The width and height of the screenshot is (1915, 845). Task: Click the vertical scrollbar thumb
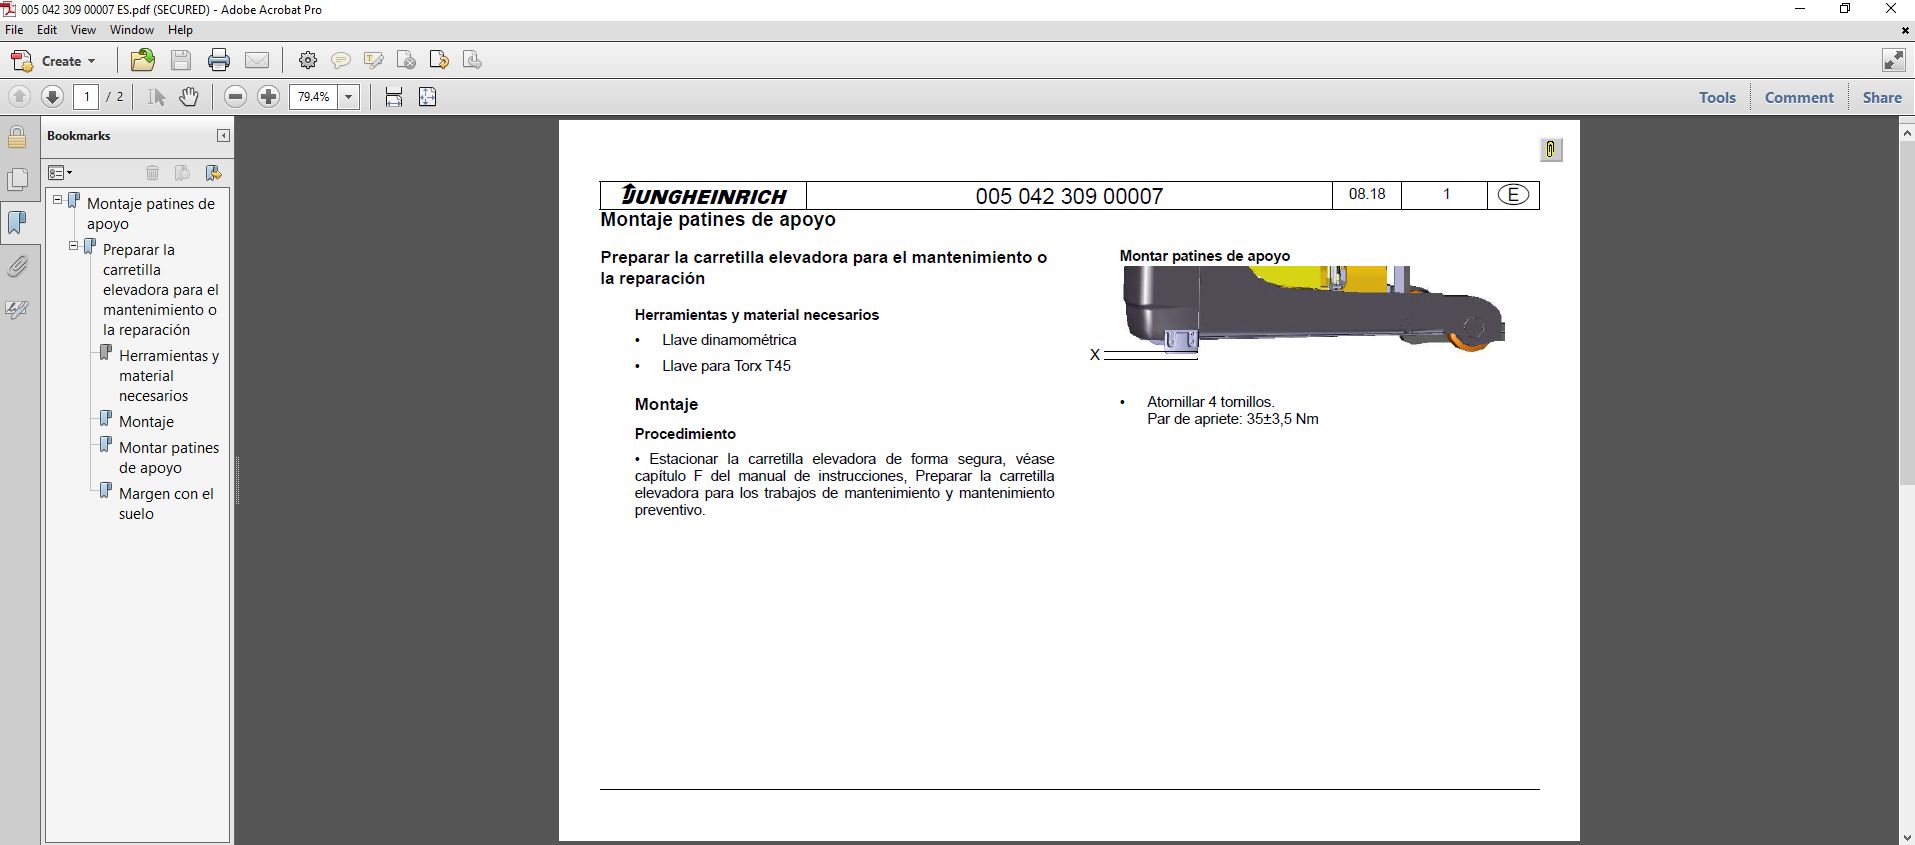1906,312
